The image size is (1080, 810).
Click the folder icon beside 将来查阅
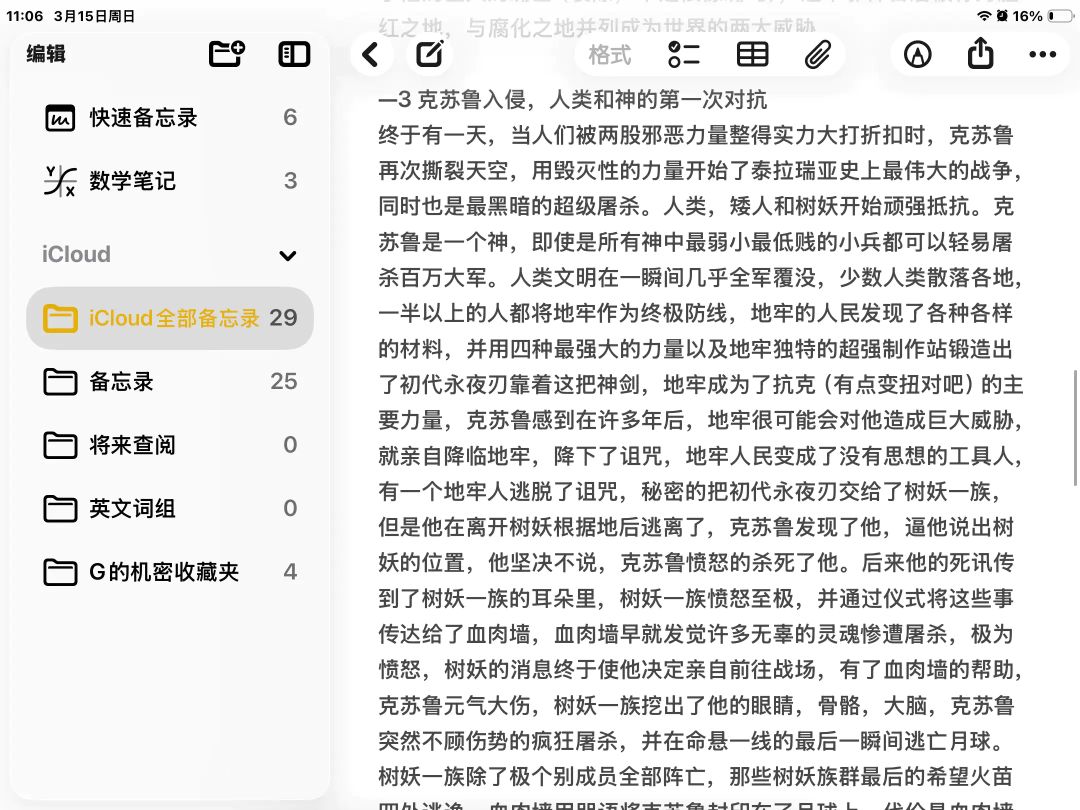coord(60,445)
